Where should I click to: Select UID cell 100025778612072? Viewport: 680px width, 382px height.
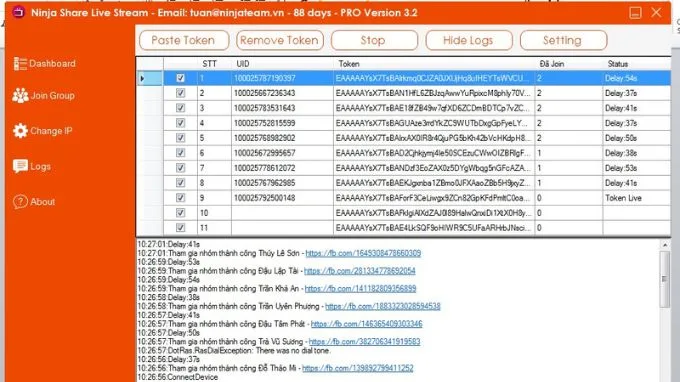coord(282,168)
